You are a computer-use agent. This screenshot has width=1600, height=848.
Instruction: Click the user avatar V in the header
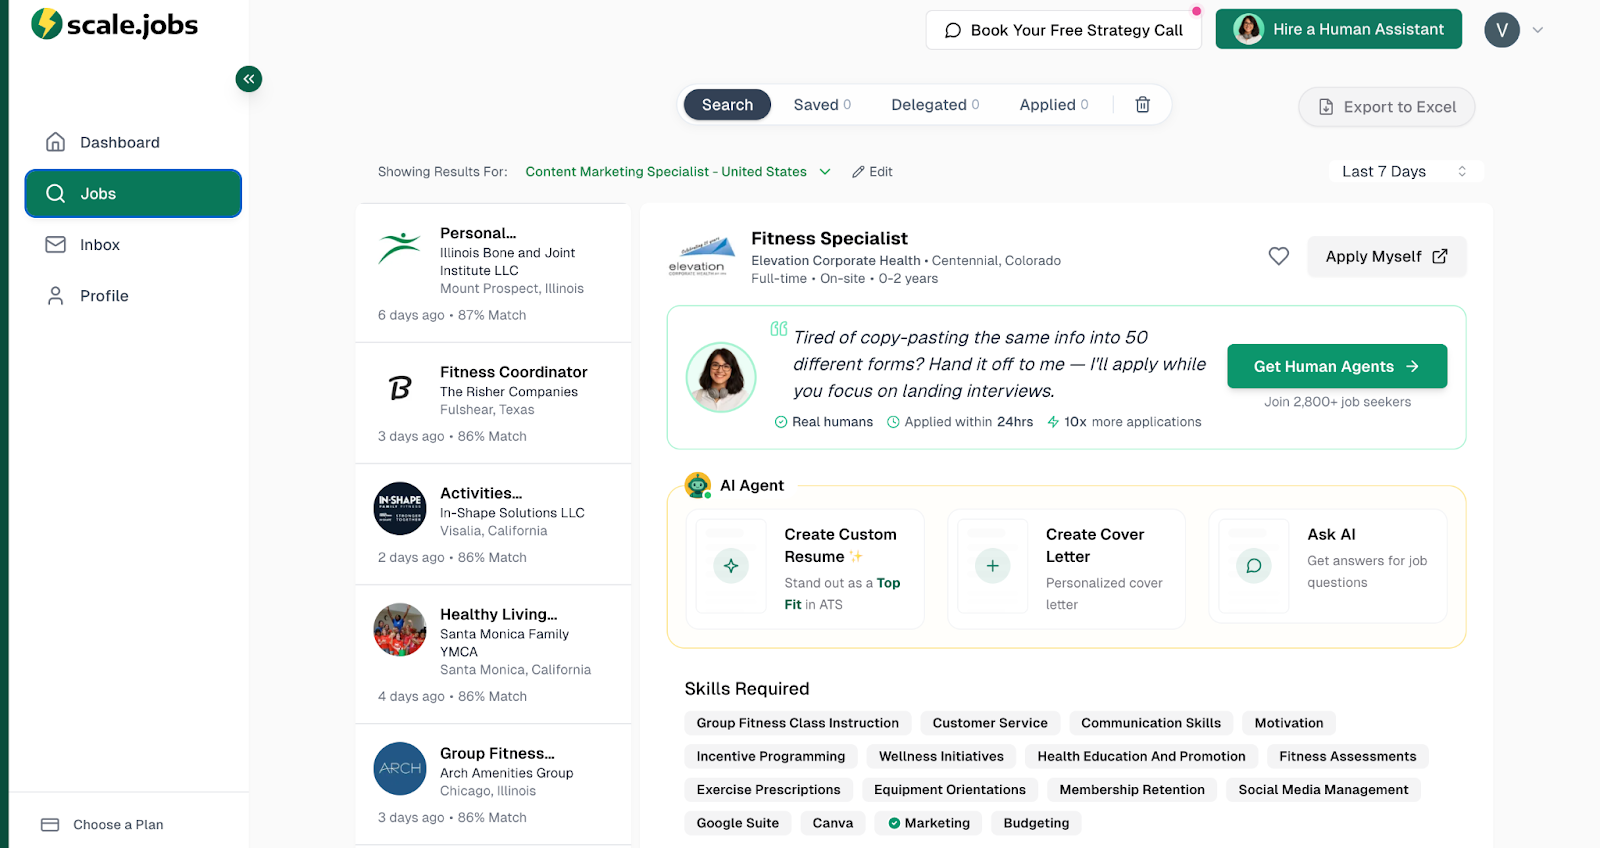[x=1501, y=30]
